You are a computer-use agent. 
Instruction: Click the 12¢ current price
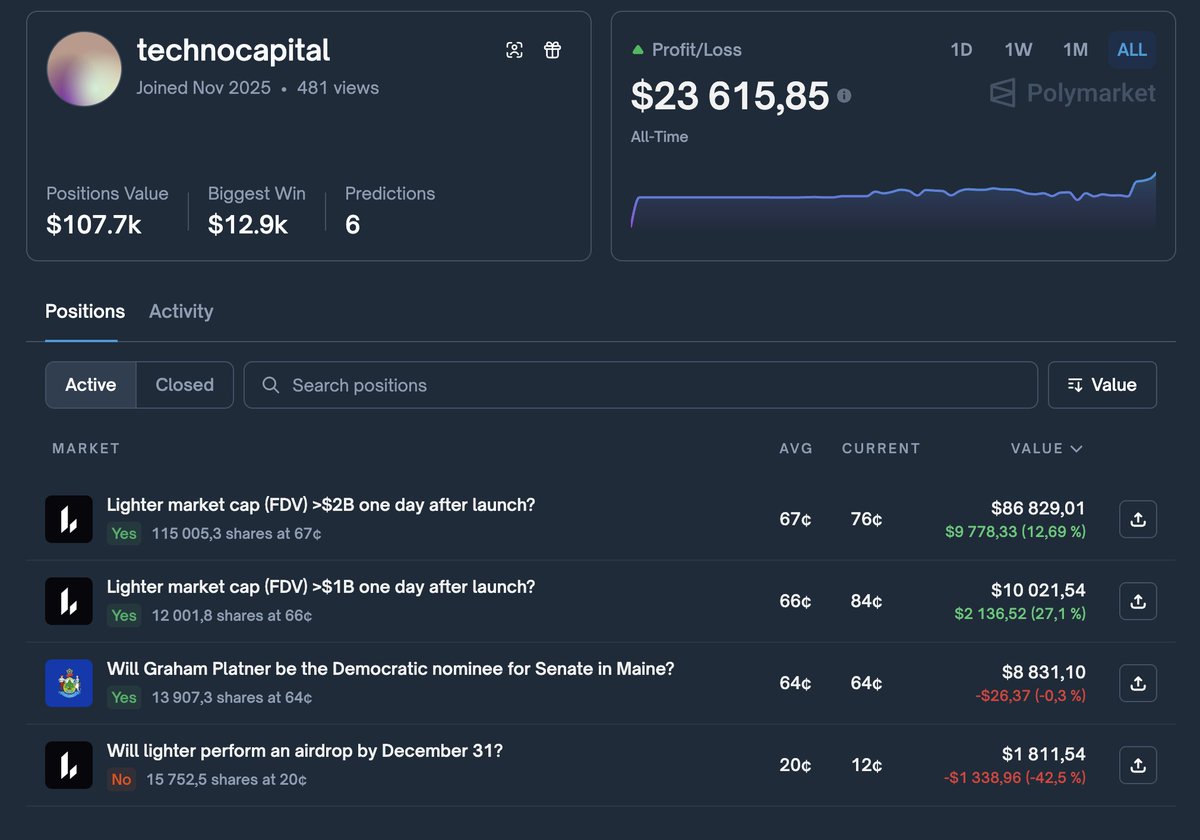pos(868,765)
